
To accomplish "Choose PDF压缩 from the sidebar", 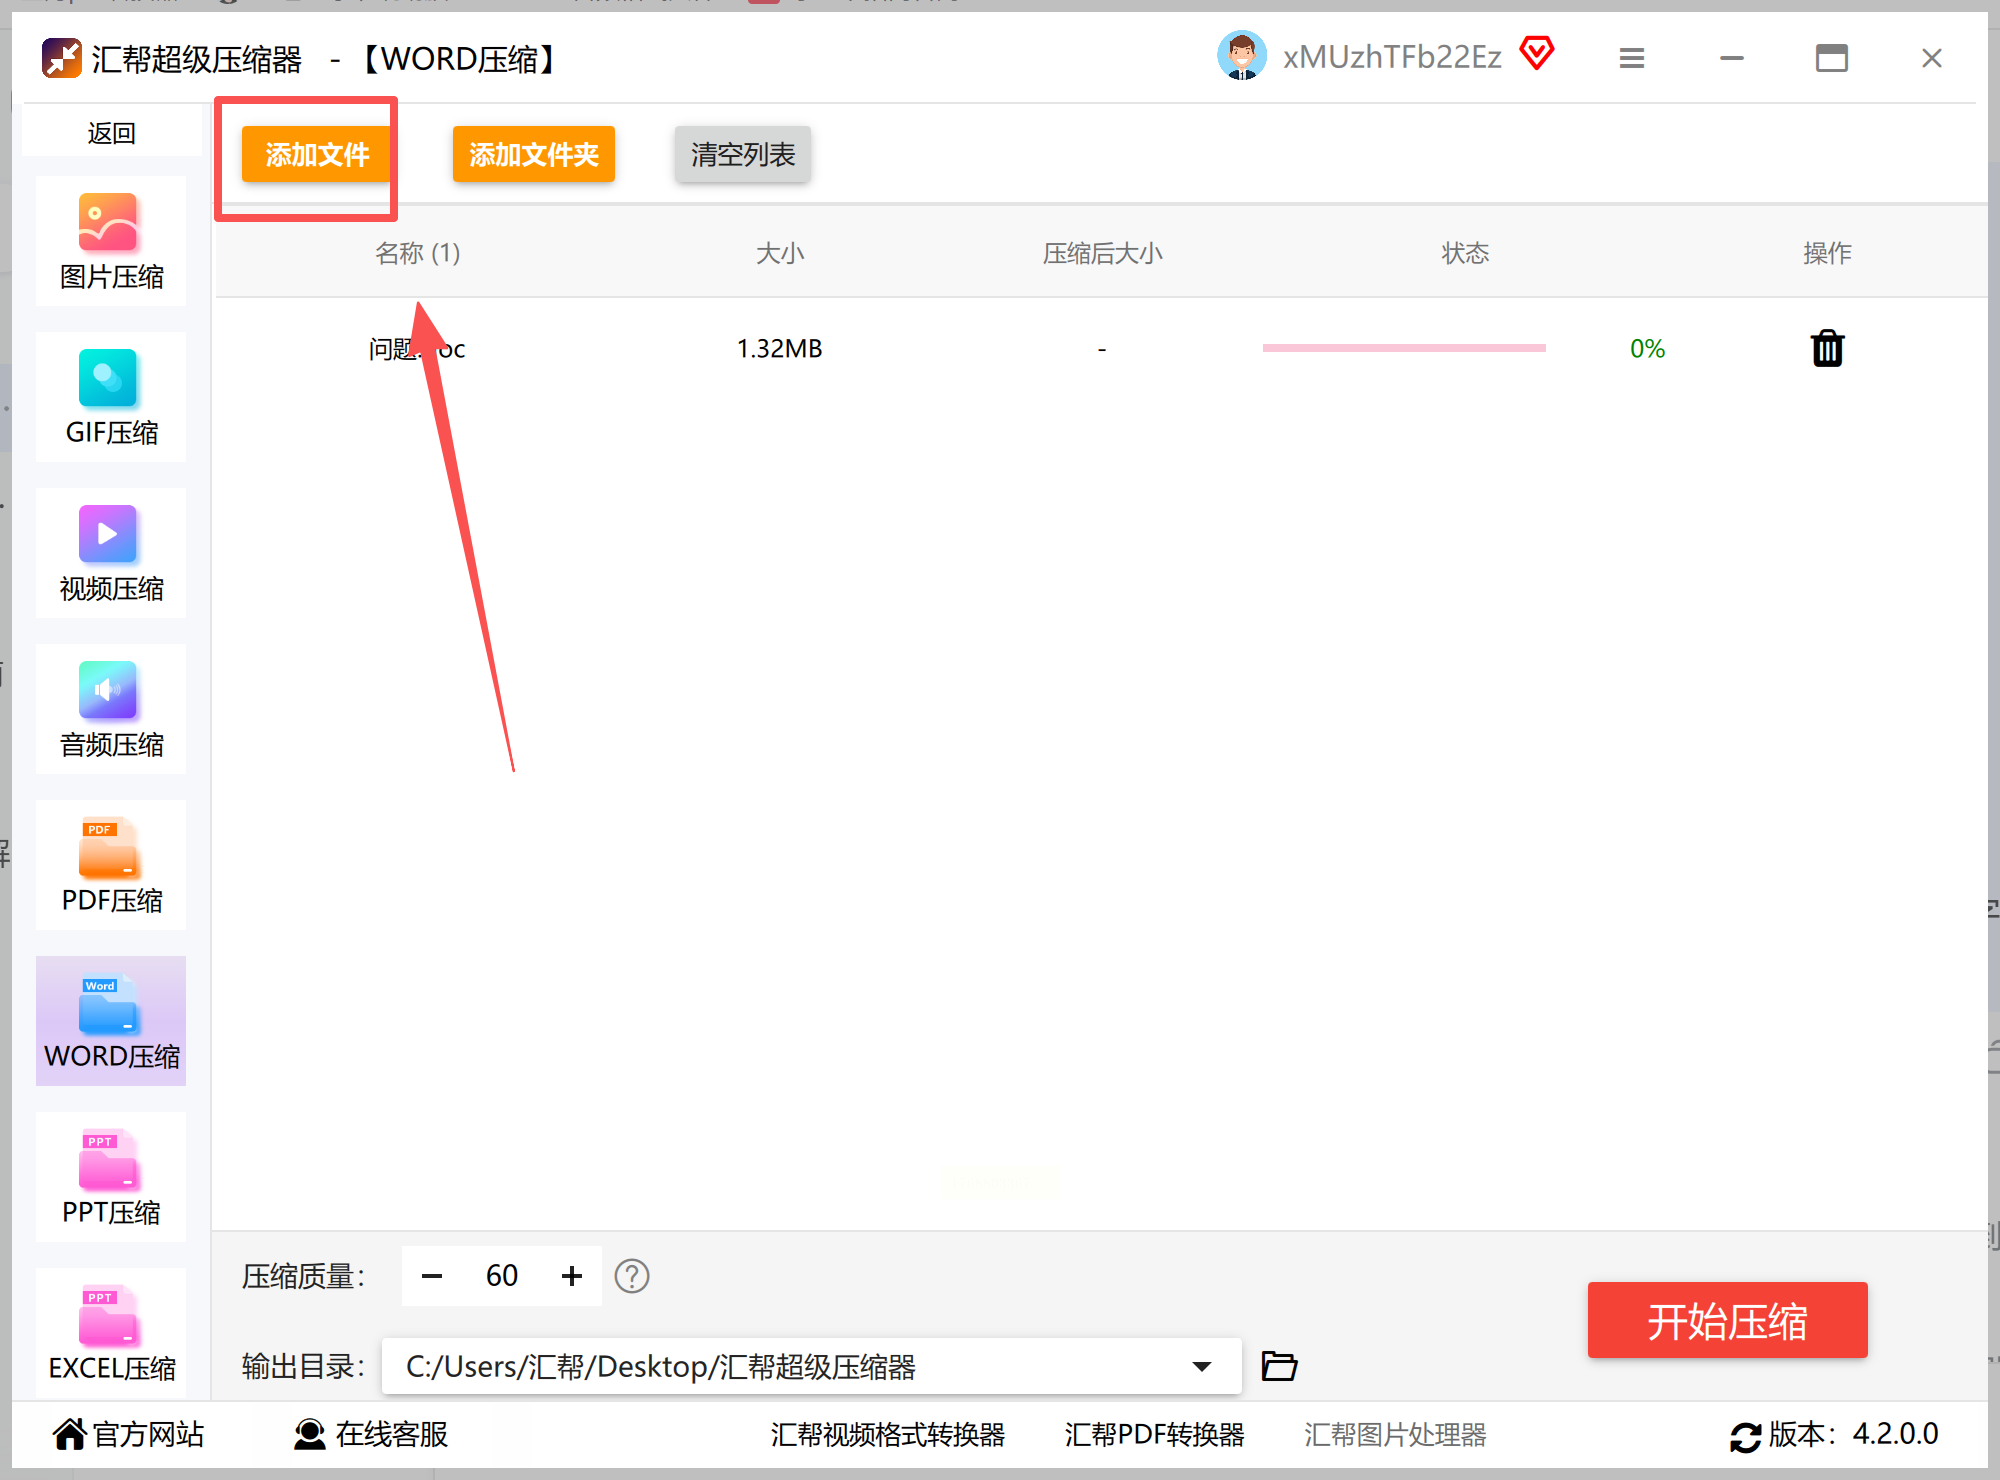I will click(111, 865).
